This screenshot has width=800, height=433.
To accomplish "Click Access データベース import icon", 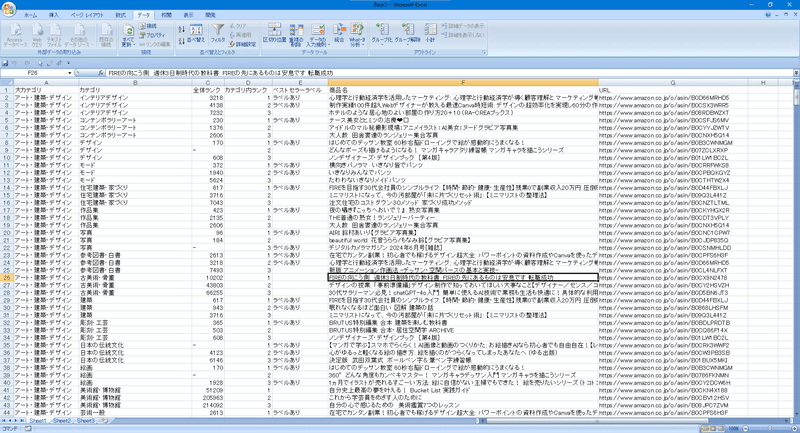I will (15, 35).
